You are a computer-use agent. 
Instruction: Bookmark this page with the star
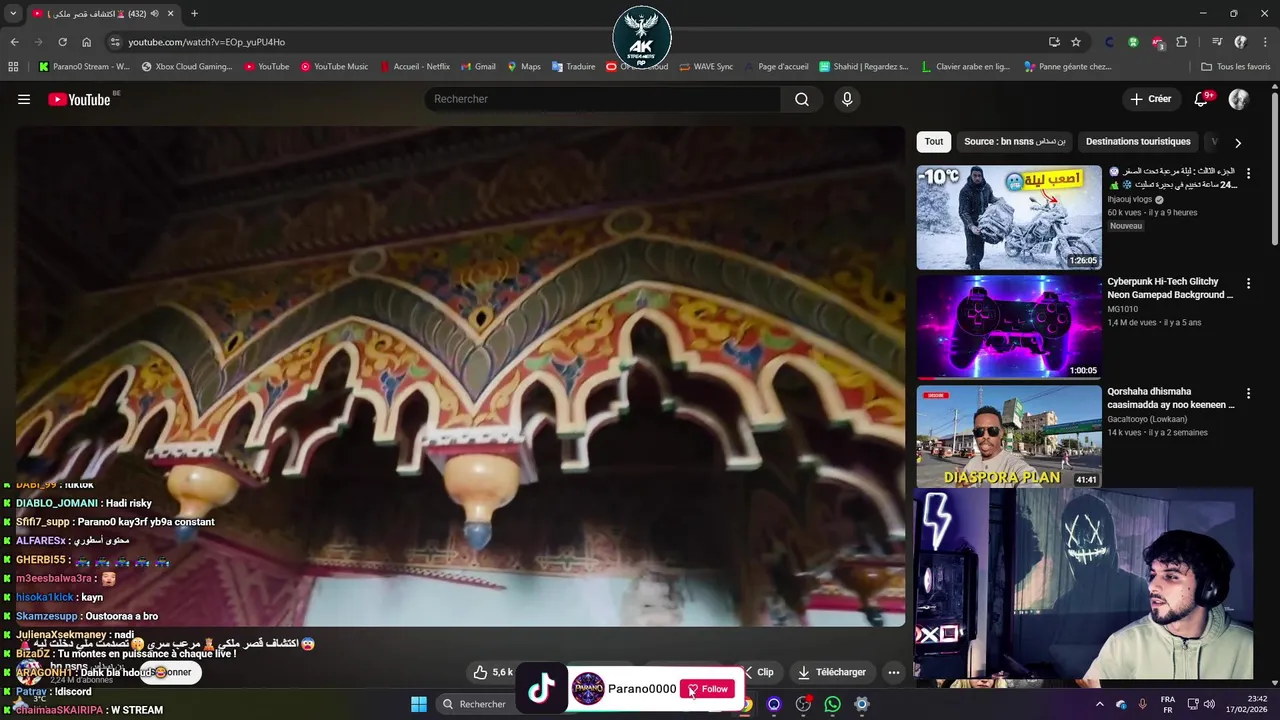[1076, 42]
